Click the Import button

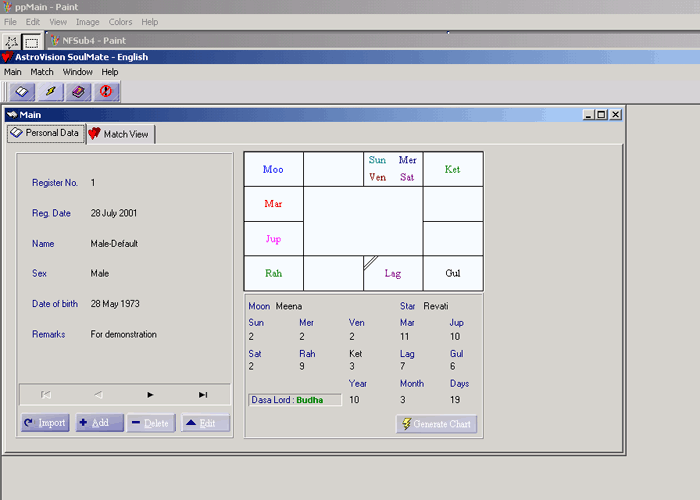tap(45, 423)
